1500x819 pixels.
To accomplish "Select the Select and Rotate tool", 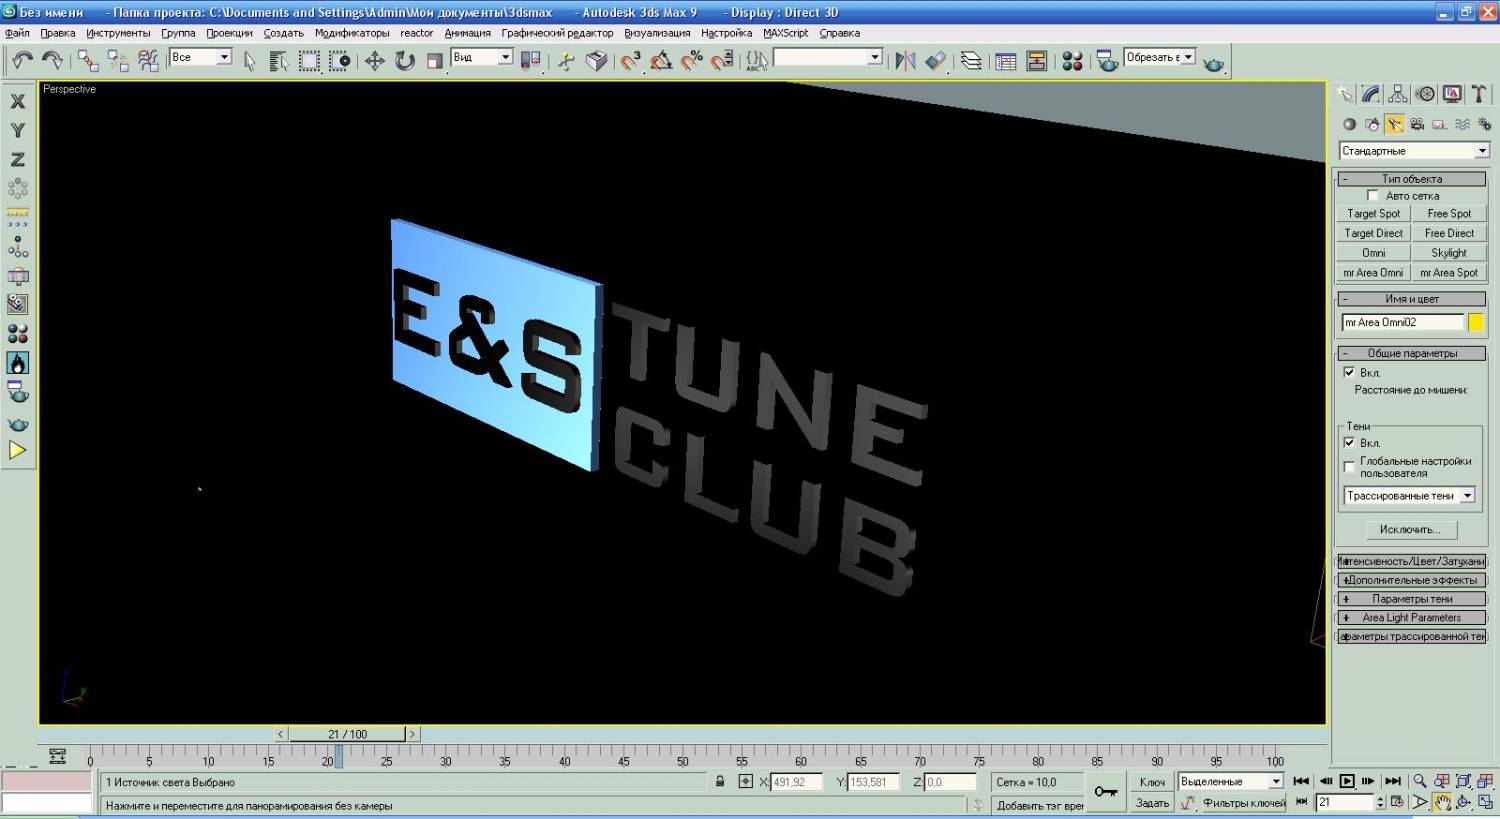I will click(x=404, y=61).
